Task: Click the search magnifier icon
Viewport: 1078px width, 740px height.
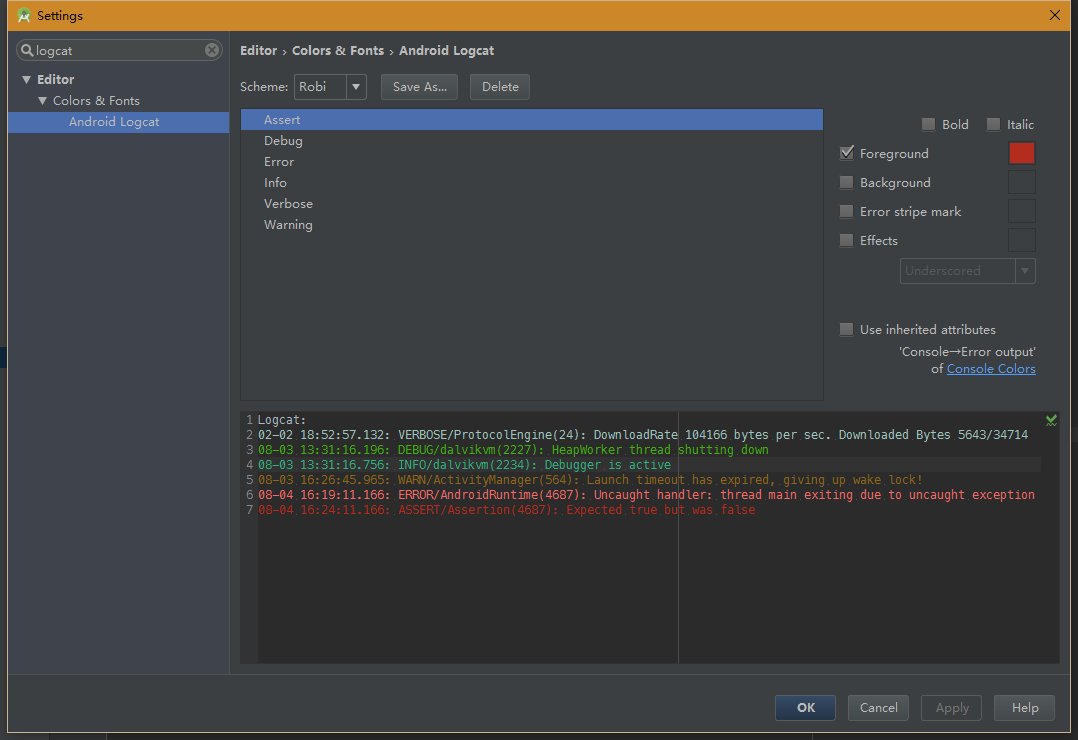Action: click(x=27, y=50)
